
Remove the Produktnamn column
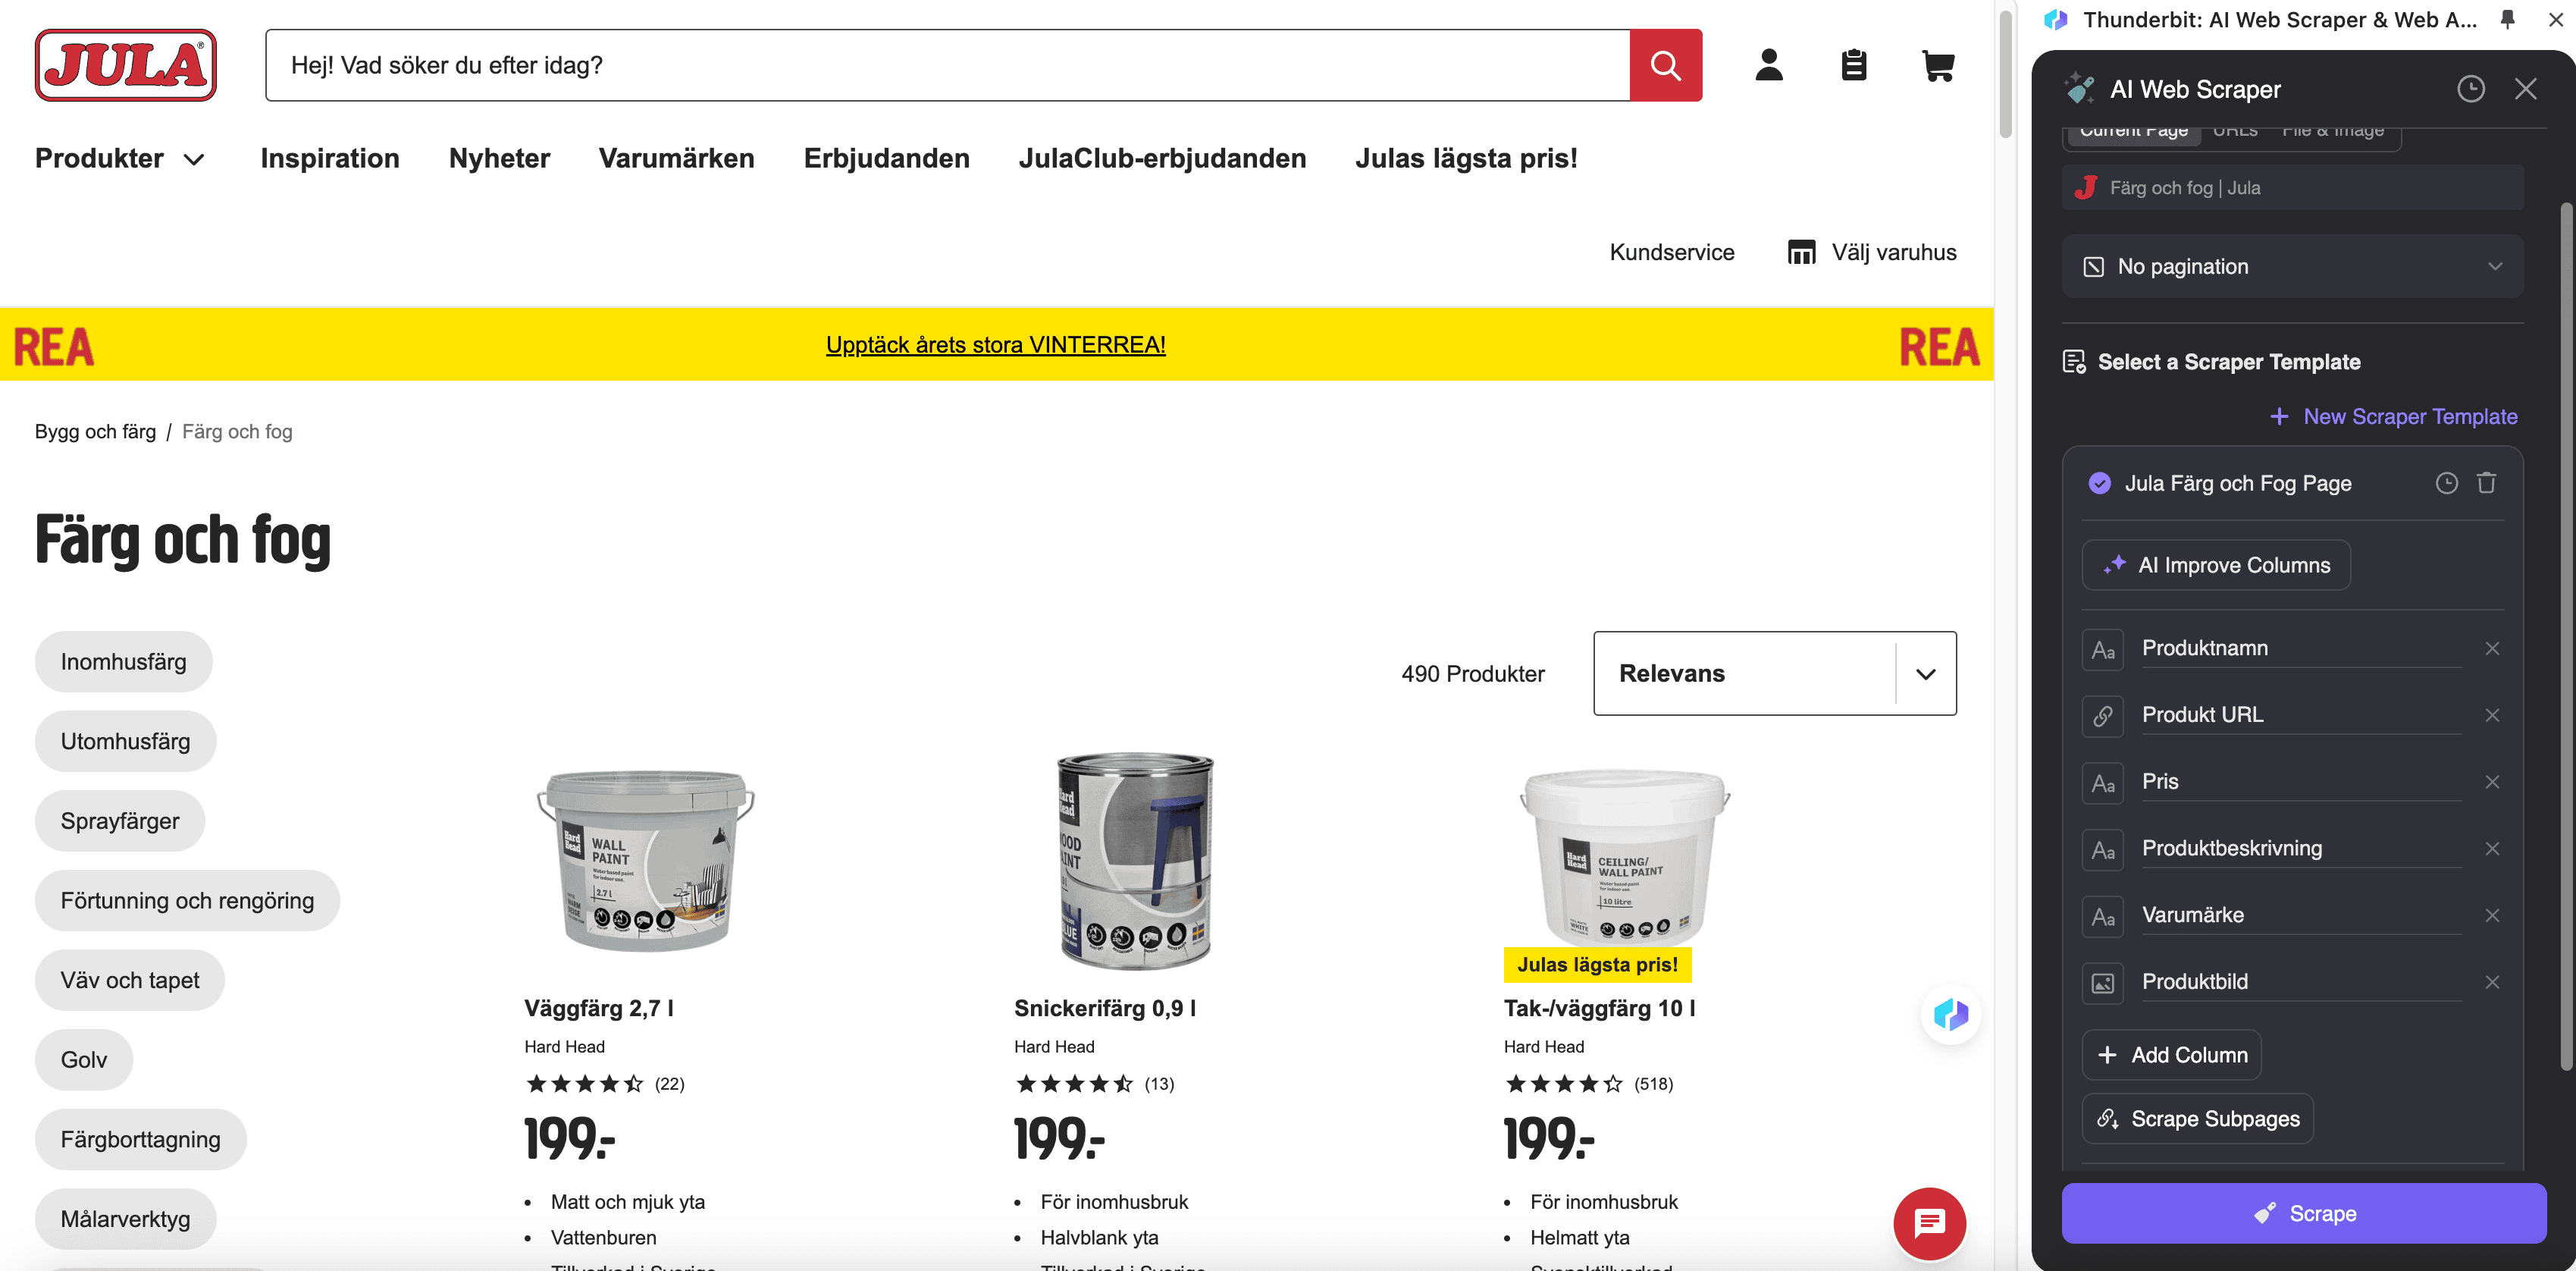(x=2492, y=649)
